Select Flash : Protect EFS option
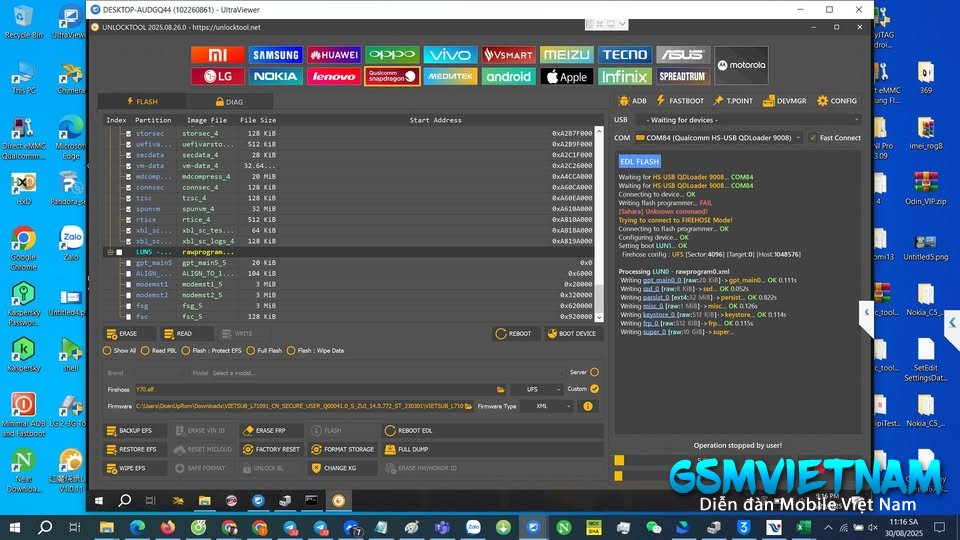Screen dimensions: 960x540 coord(186,351)
